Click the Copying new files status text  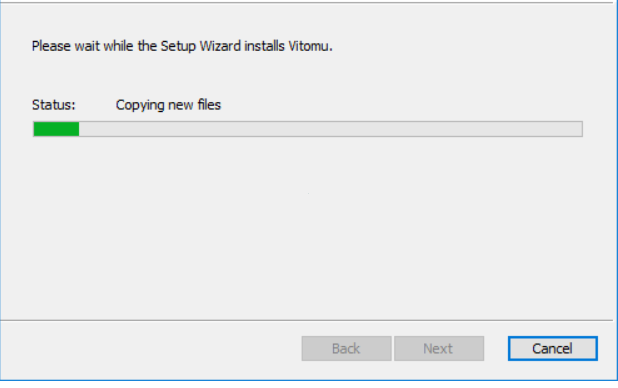coord(168,105)
